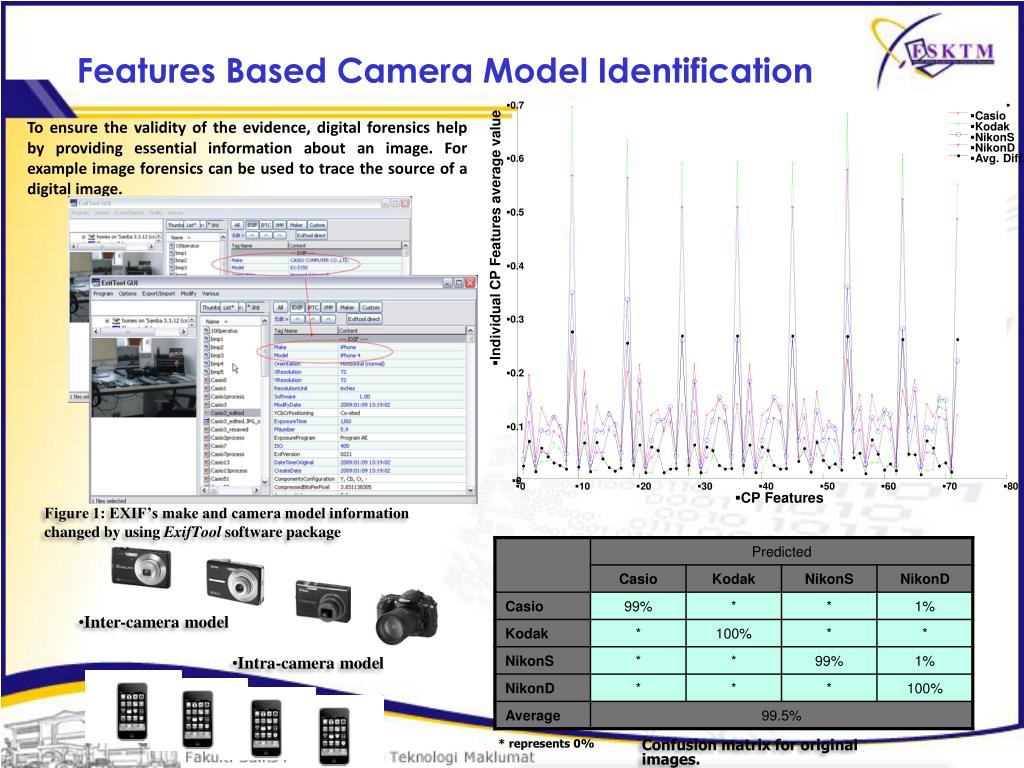This screenshot has height=768, width=1024.
Task: Click the file list scroll-down arrow in front window
Action: click(x=264, y=482)
